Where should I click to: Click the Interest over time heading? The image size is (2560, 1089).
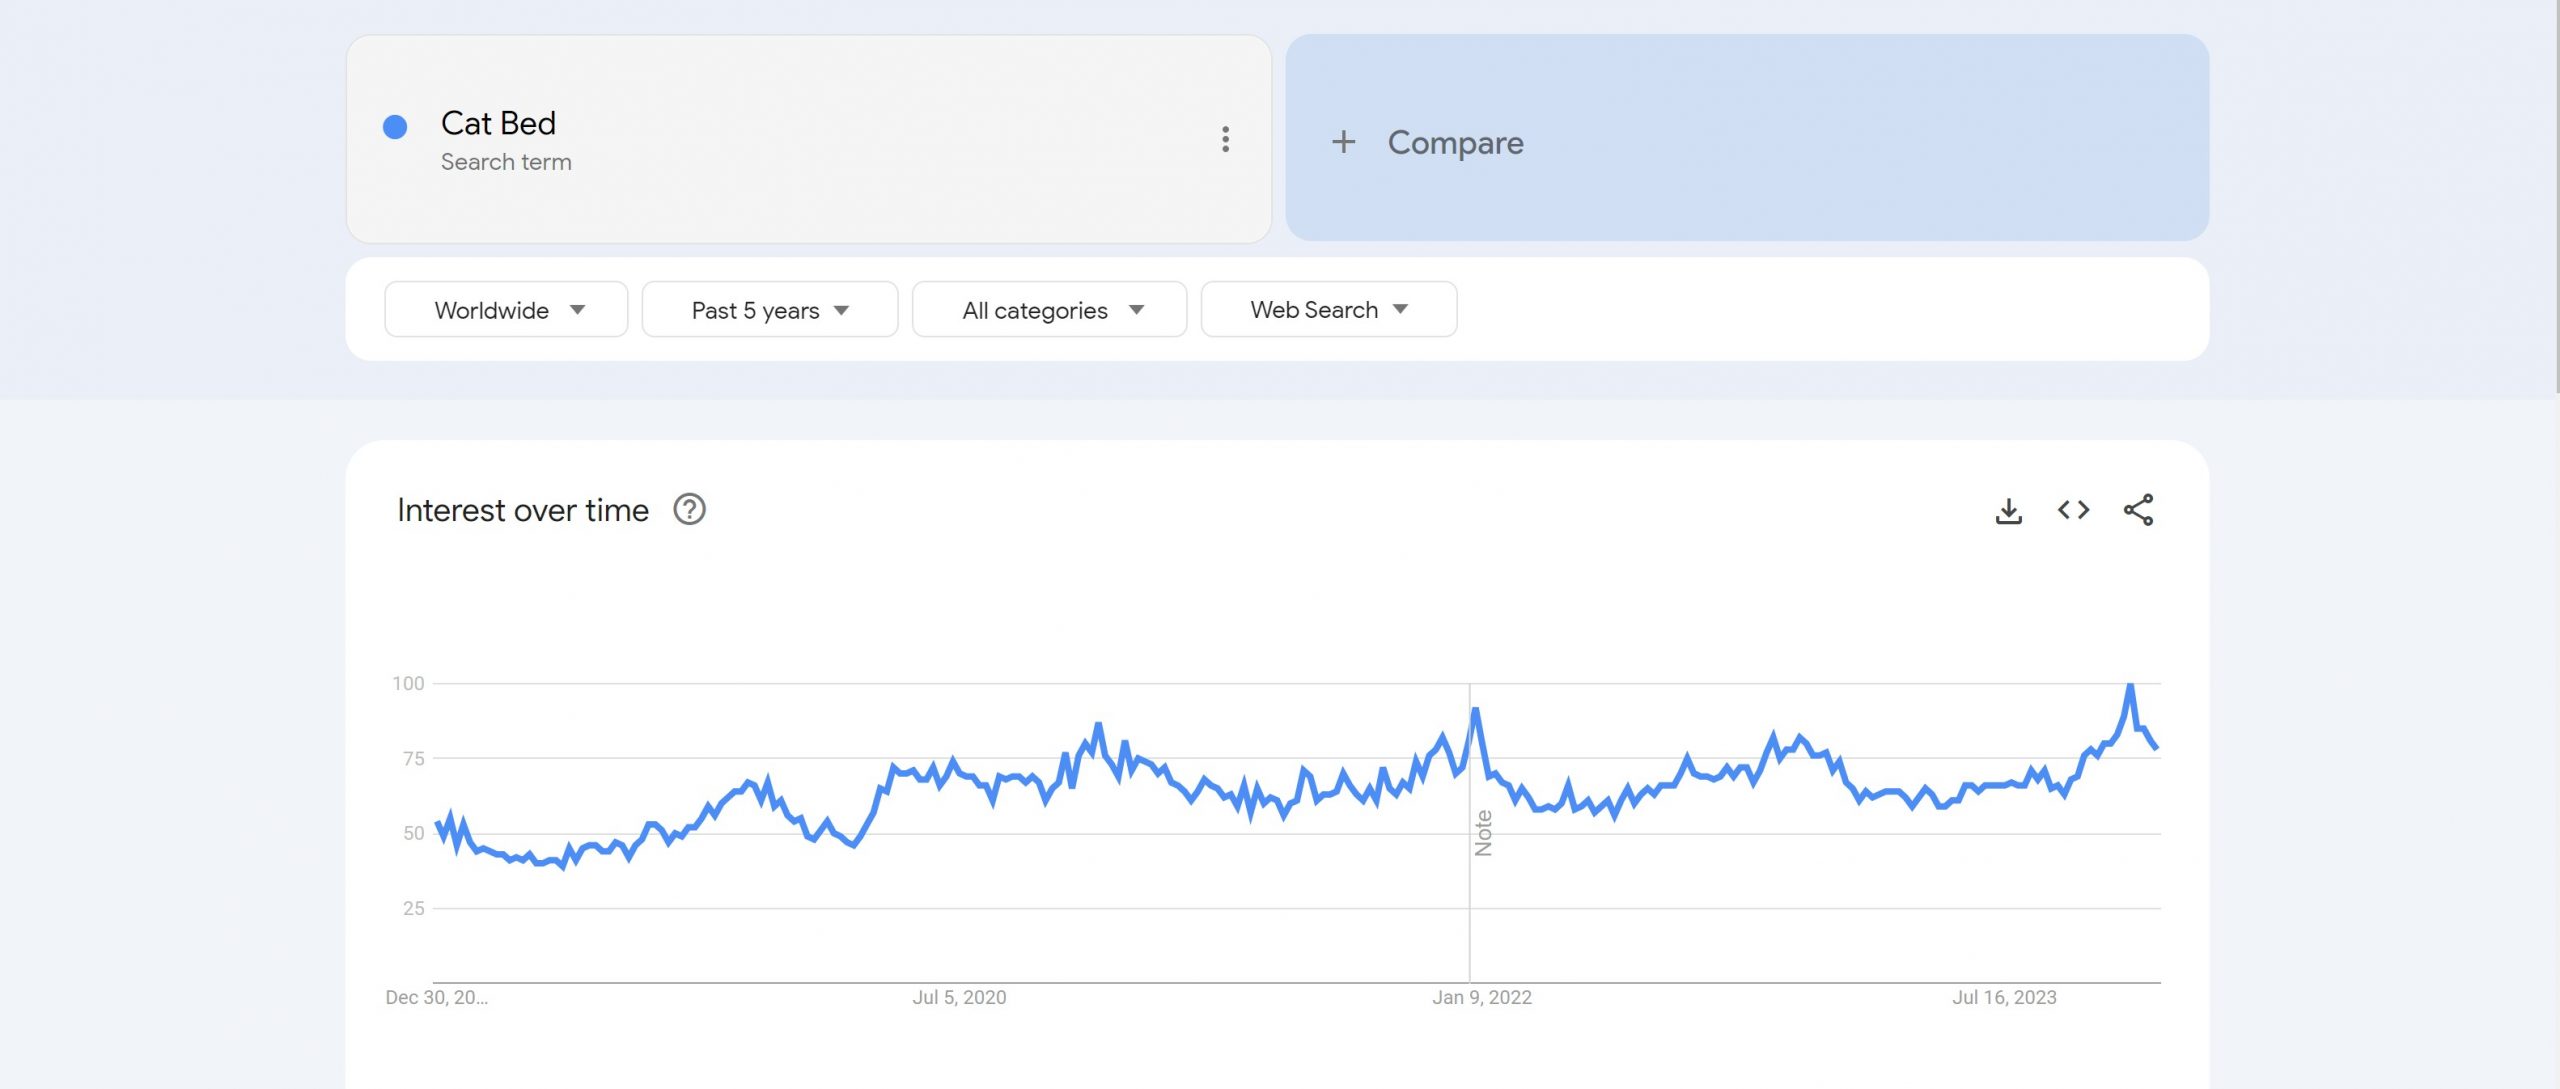tap(523, 511)
